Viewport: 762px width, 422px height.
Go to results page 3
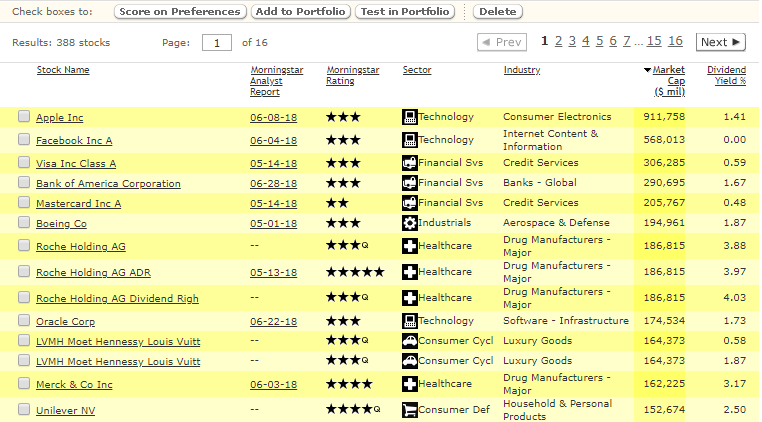[572, 42]
